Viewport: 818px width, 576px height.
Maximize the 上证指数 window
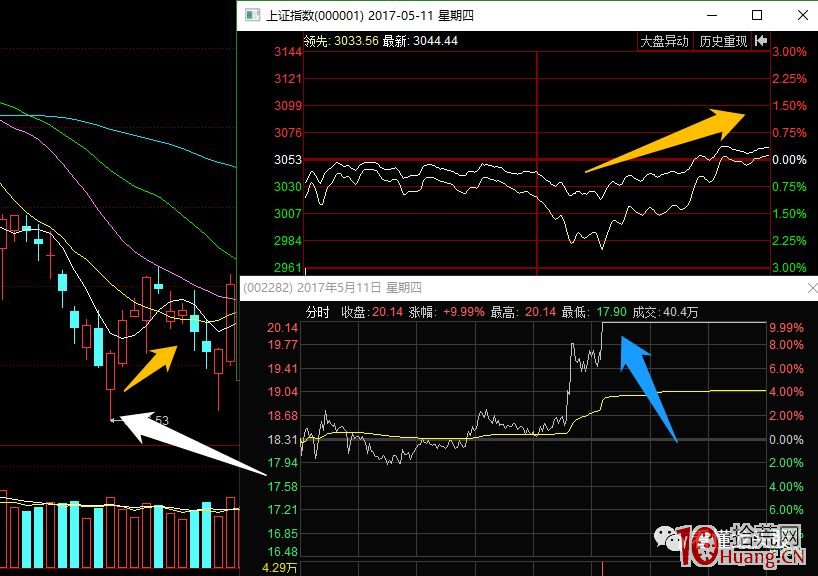[x=757, y=15]
